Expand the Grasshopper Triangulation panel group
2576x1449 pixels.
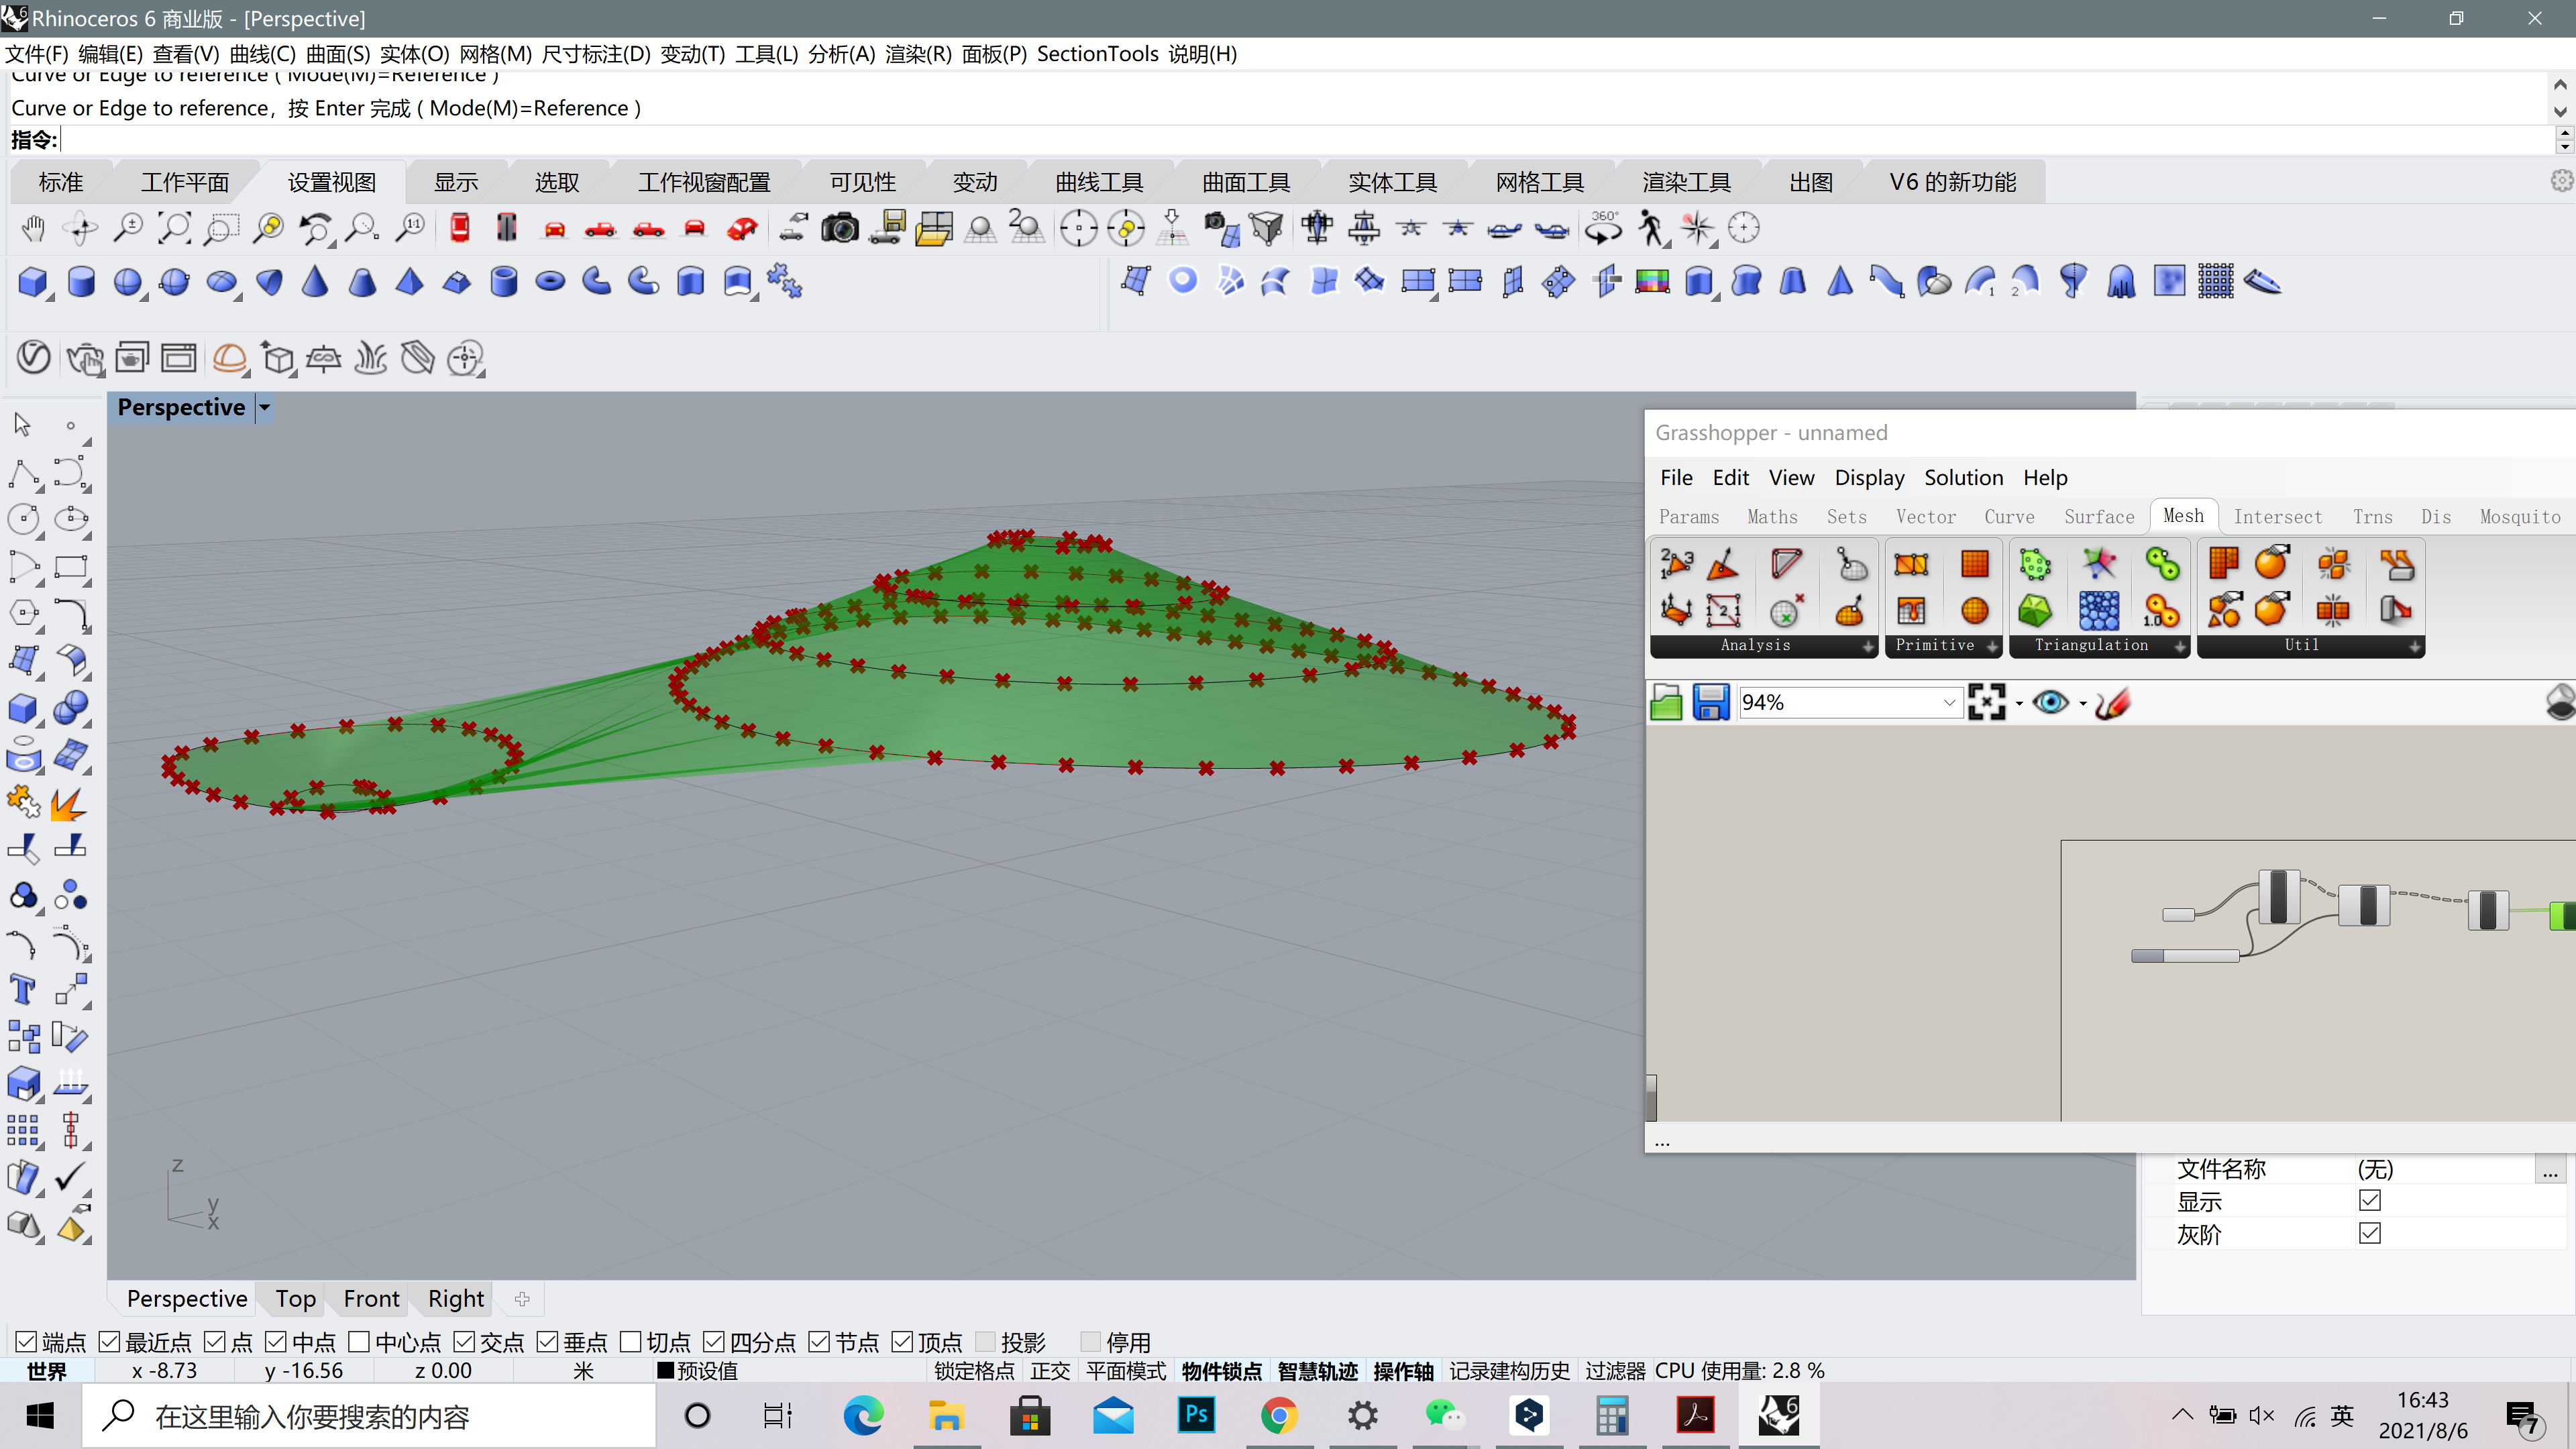click(2180, 647)
